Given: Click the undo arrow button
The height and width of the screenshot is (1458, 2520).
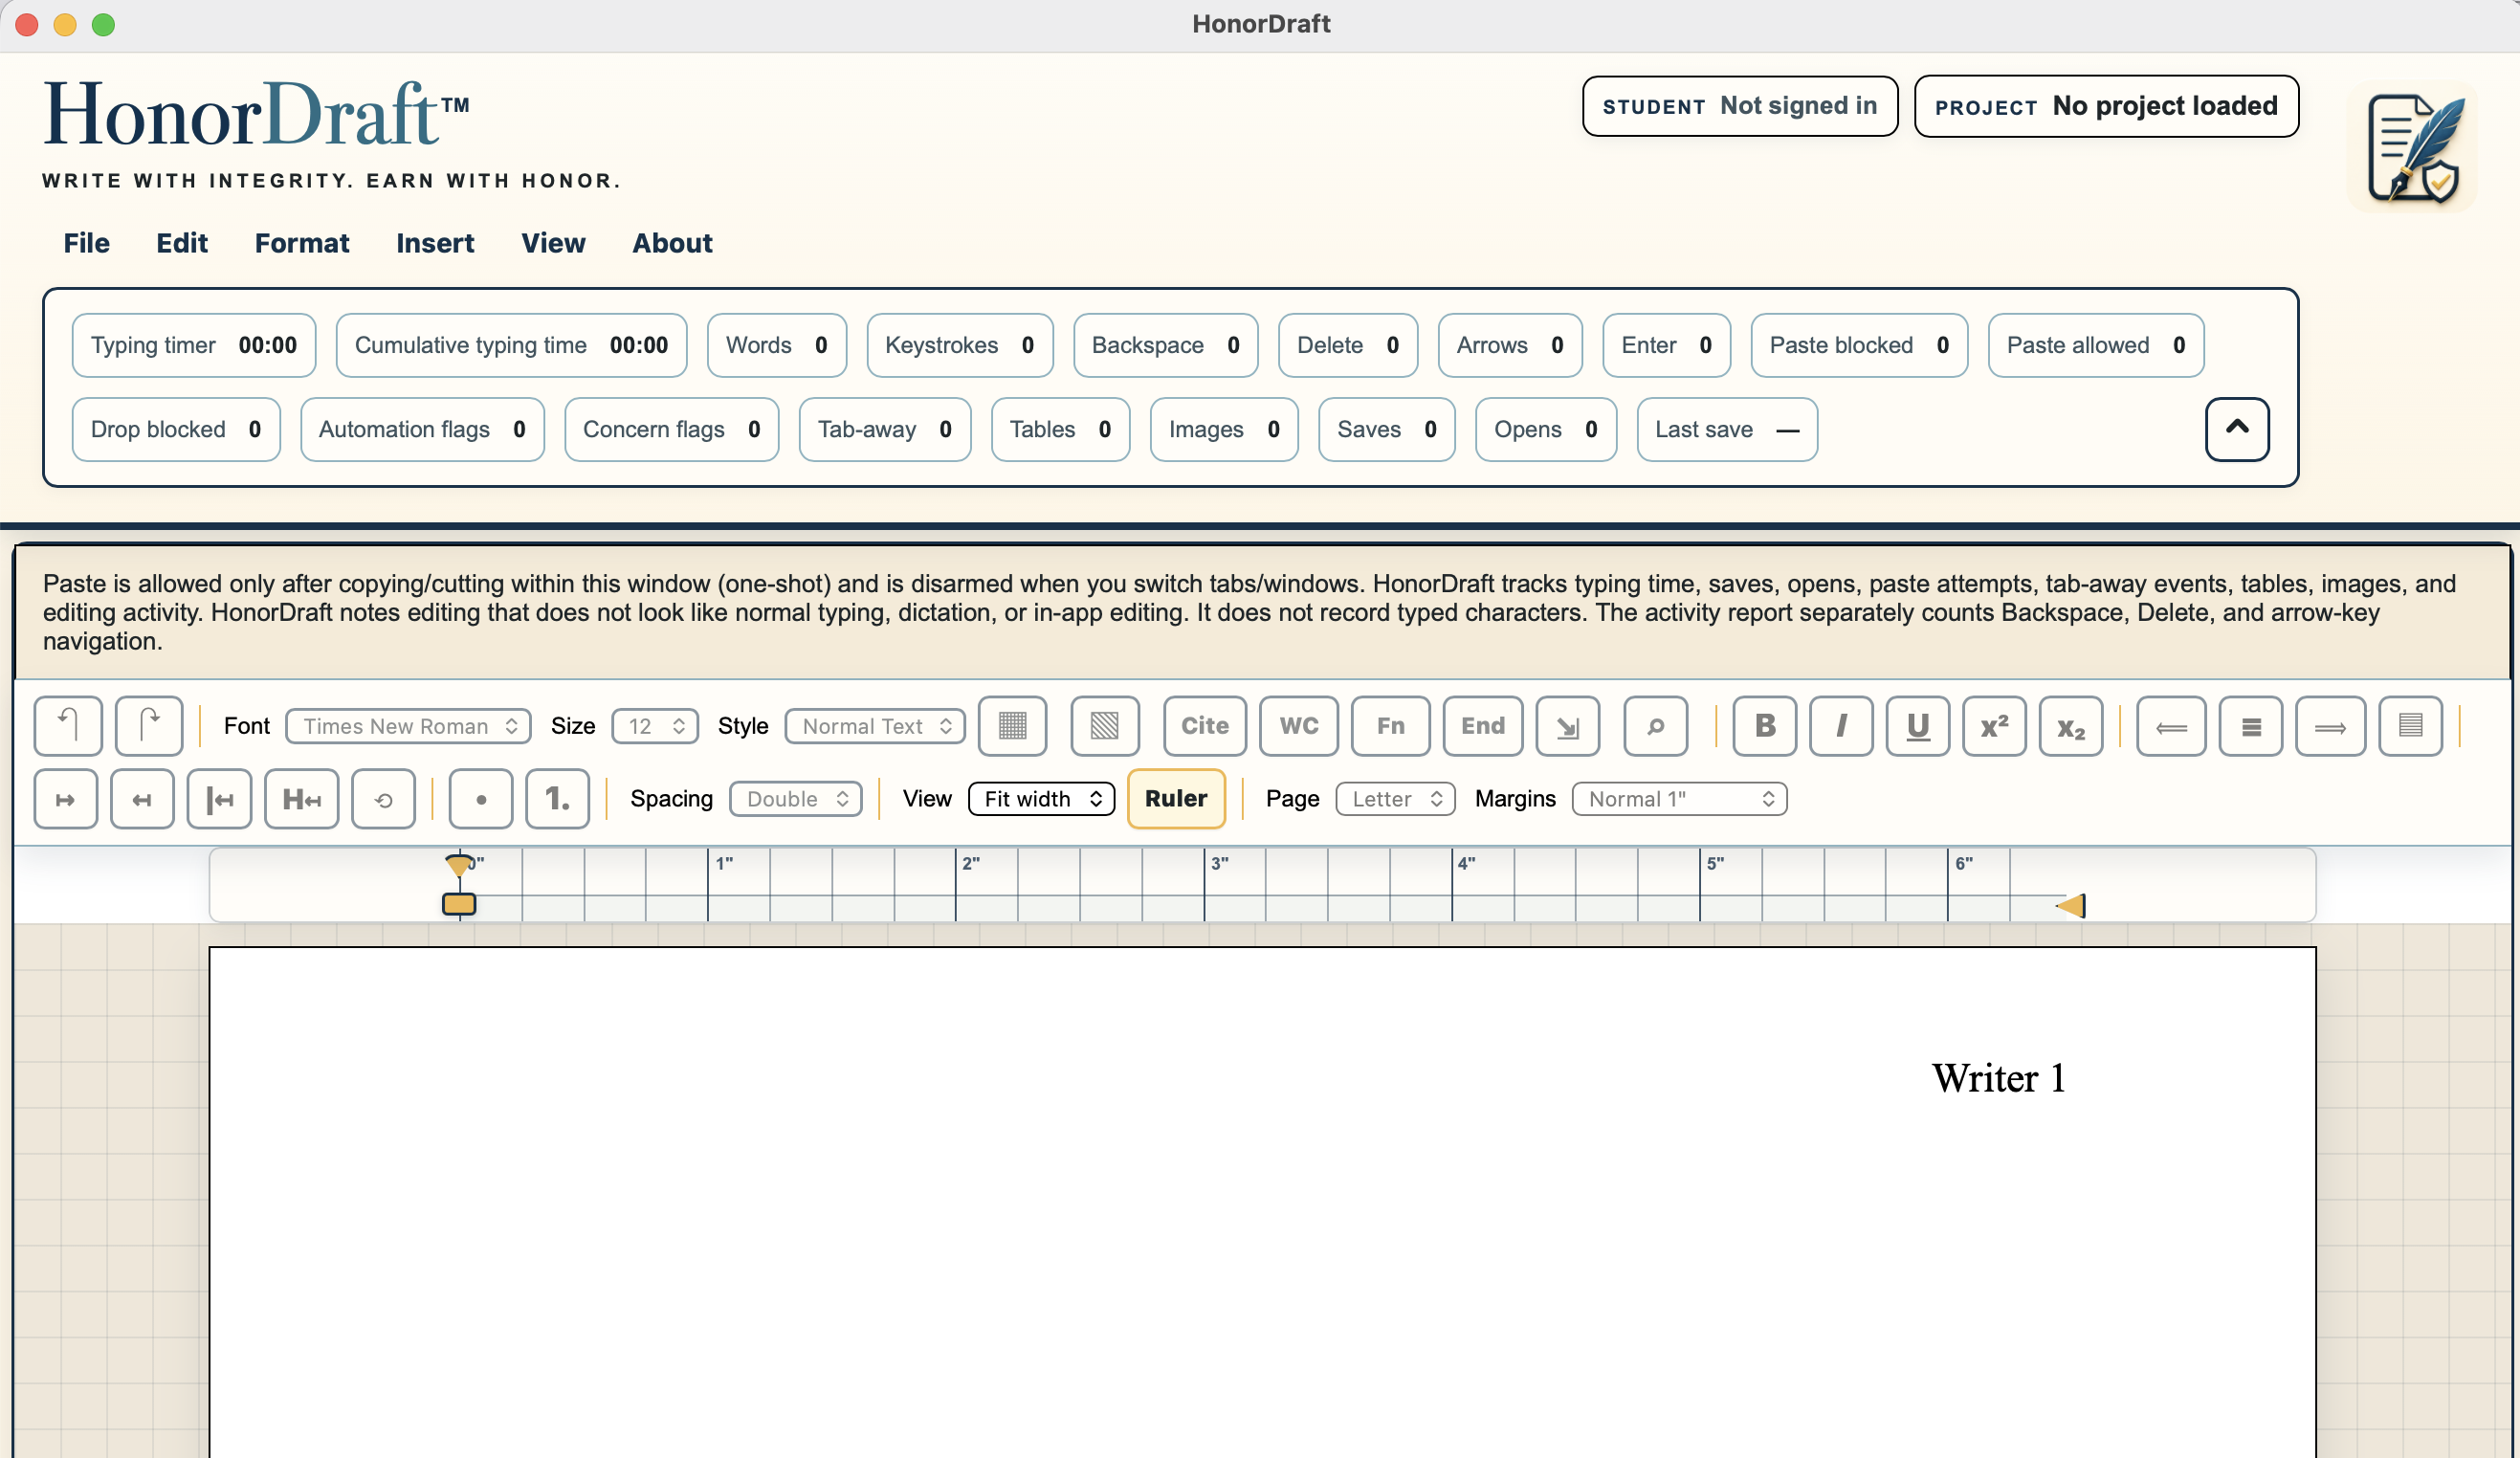Looking at the screenshot, I should click(x=68, y=725).
